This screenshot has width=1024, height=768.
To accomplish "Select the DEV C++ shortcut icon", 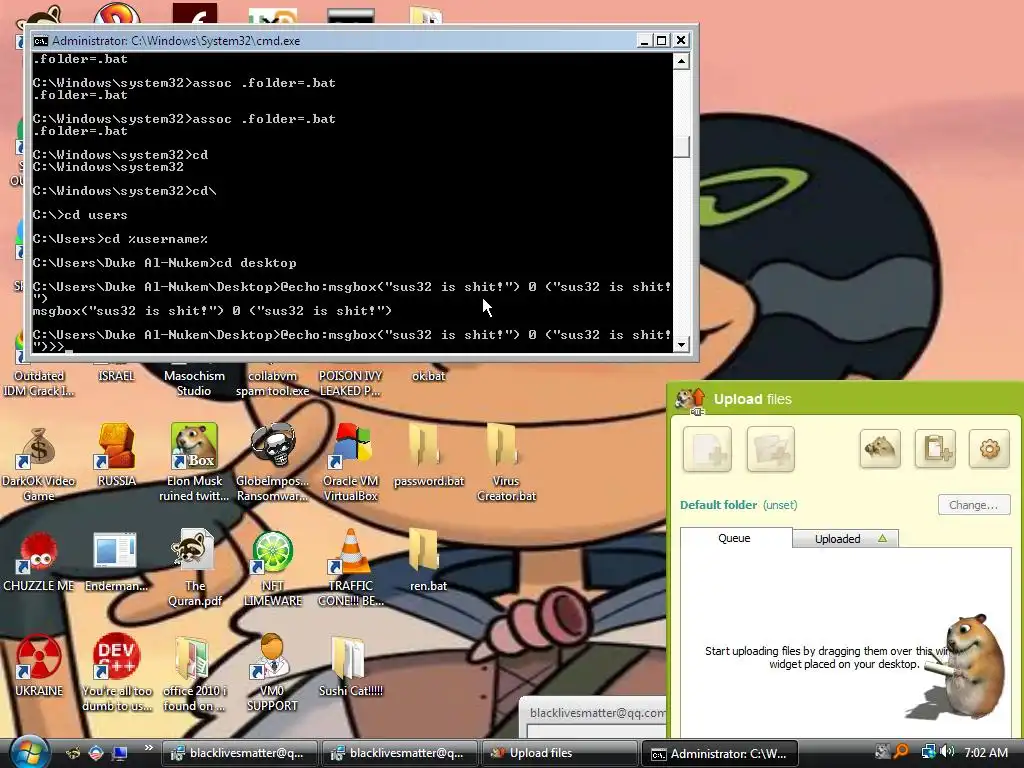I will (116, 671).
